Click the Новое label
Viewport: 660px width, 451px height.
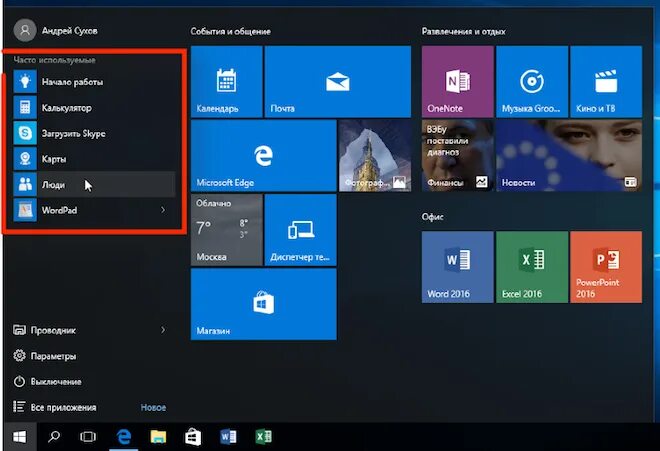(153, 408)
